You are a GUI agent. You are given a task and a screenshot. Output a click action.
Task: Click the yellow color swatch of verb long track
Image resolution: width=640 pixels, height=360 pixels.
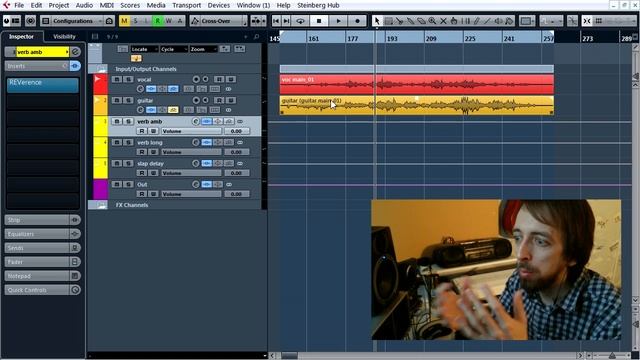point(100,147)
